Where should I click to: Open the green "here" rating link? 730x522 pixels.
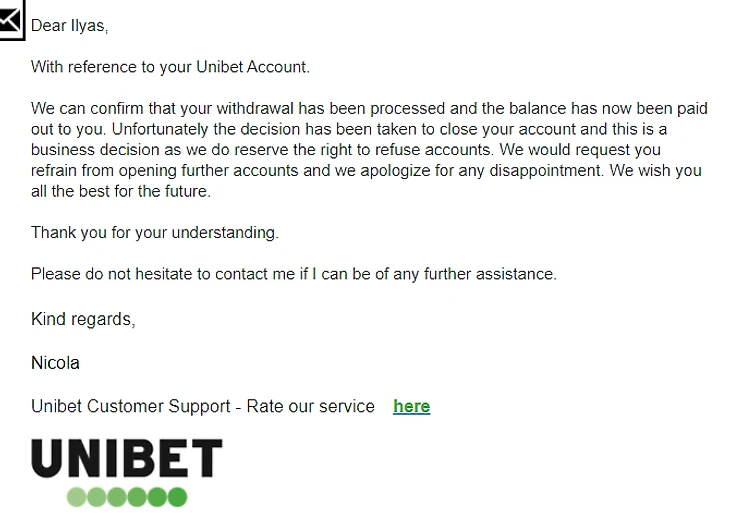click(412, 406)
